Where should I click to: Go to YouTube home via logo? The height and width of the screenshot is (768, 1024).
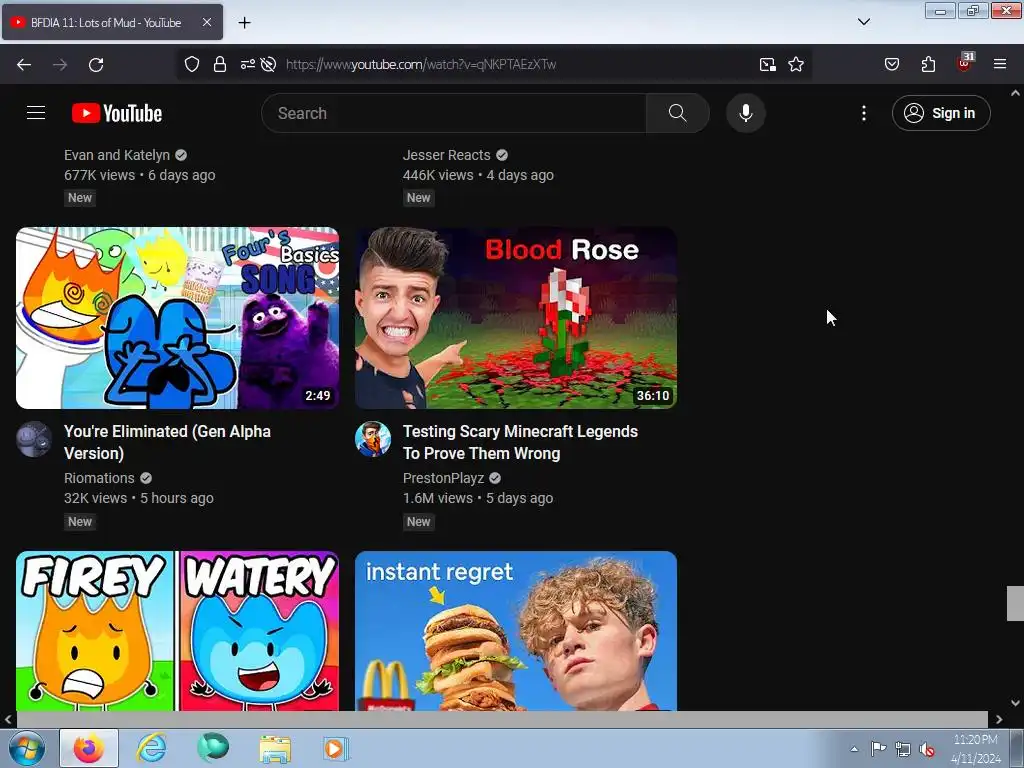[117, 113]
